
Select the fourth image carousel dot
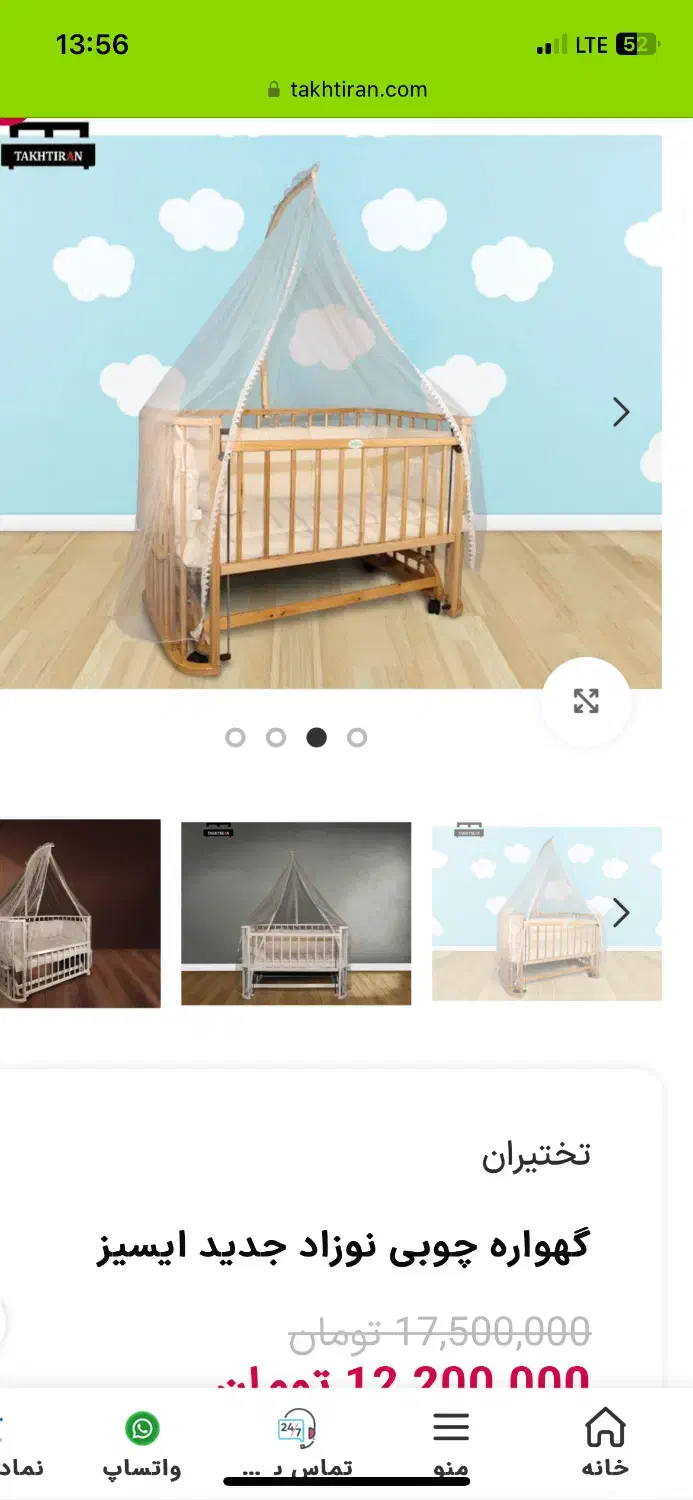(x=357, y=738)
